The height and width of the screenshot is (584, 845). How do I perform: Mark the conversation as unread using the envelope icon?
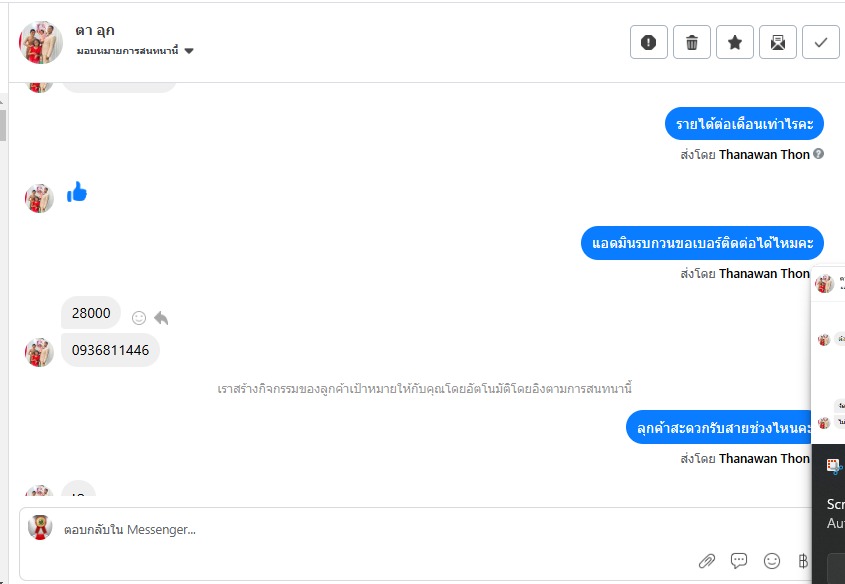(778, 42)
